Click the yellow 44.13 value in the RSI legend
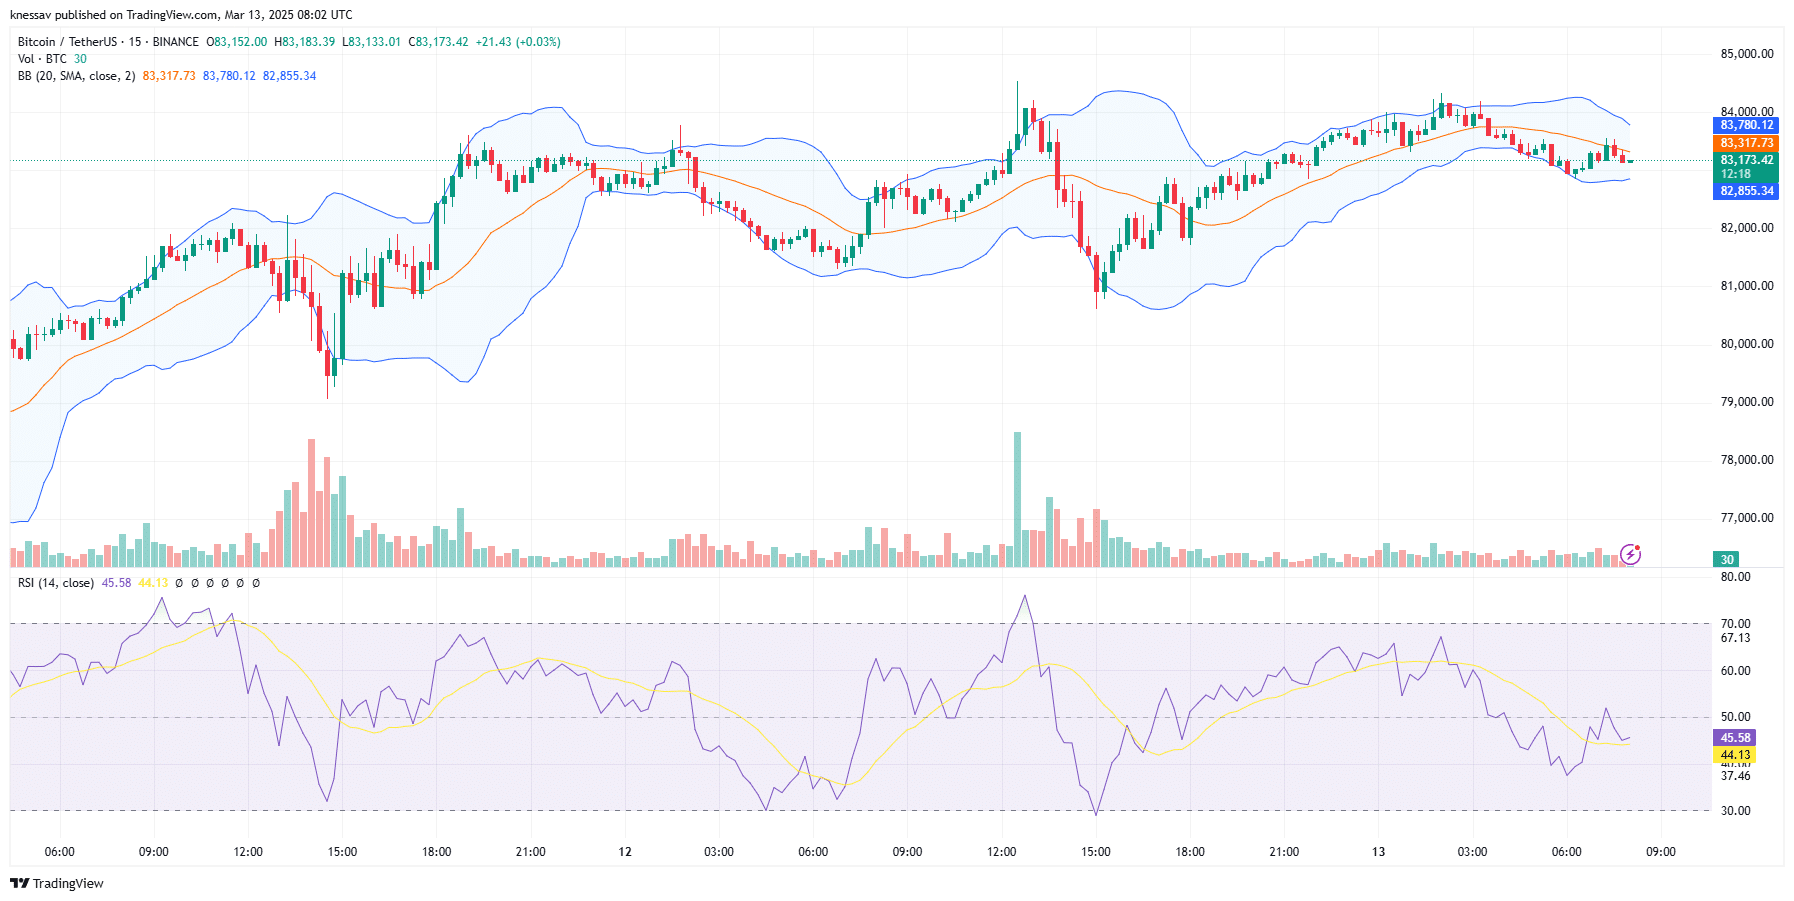 (x=153, y=583)
